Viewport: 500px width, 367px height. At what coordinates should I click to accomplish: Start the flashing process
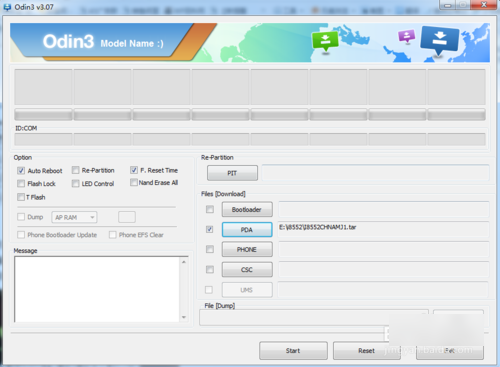pyautogui.click(x=293, y=351)
